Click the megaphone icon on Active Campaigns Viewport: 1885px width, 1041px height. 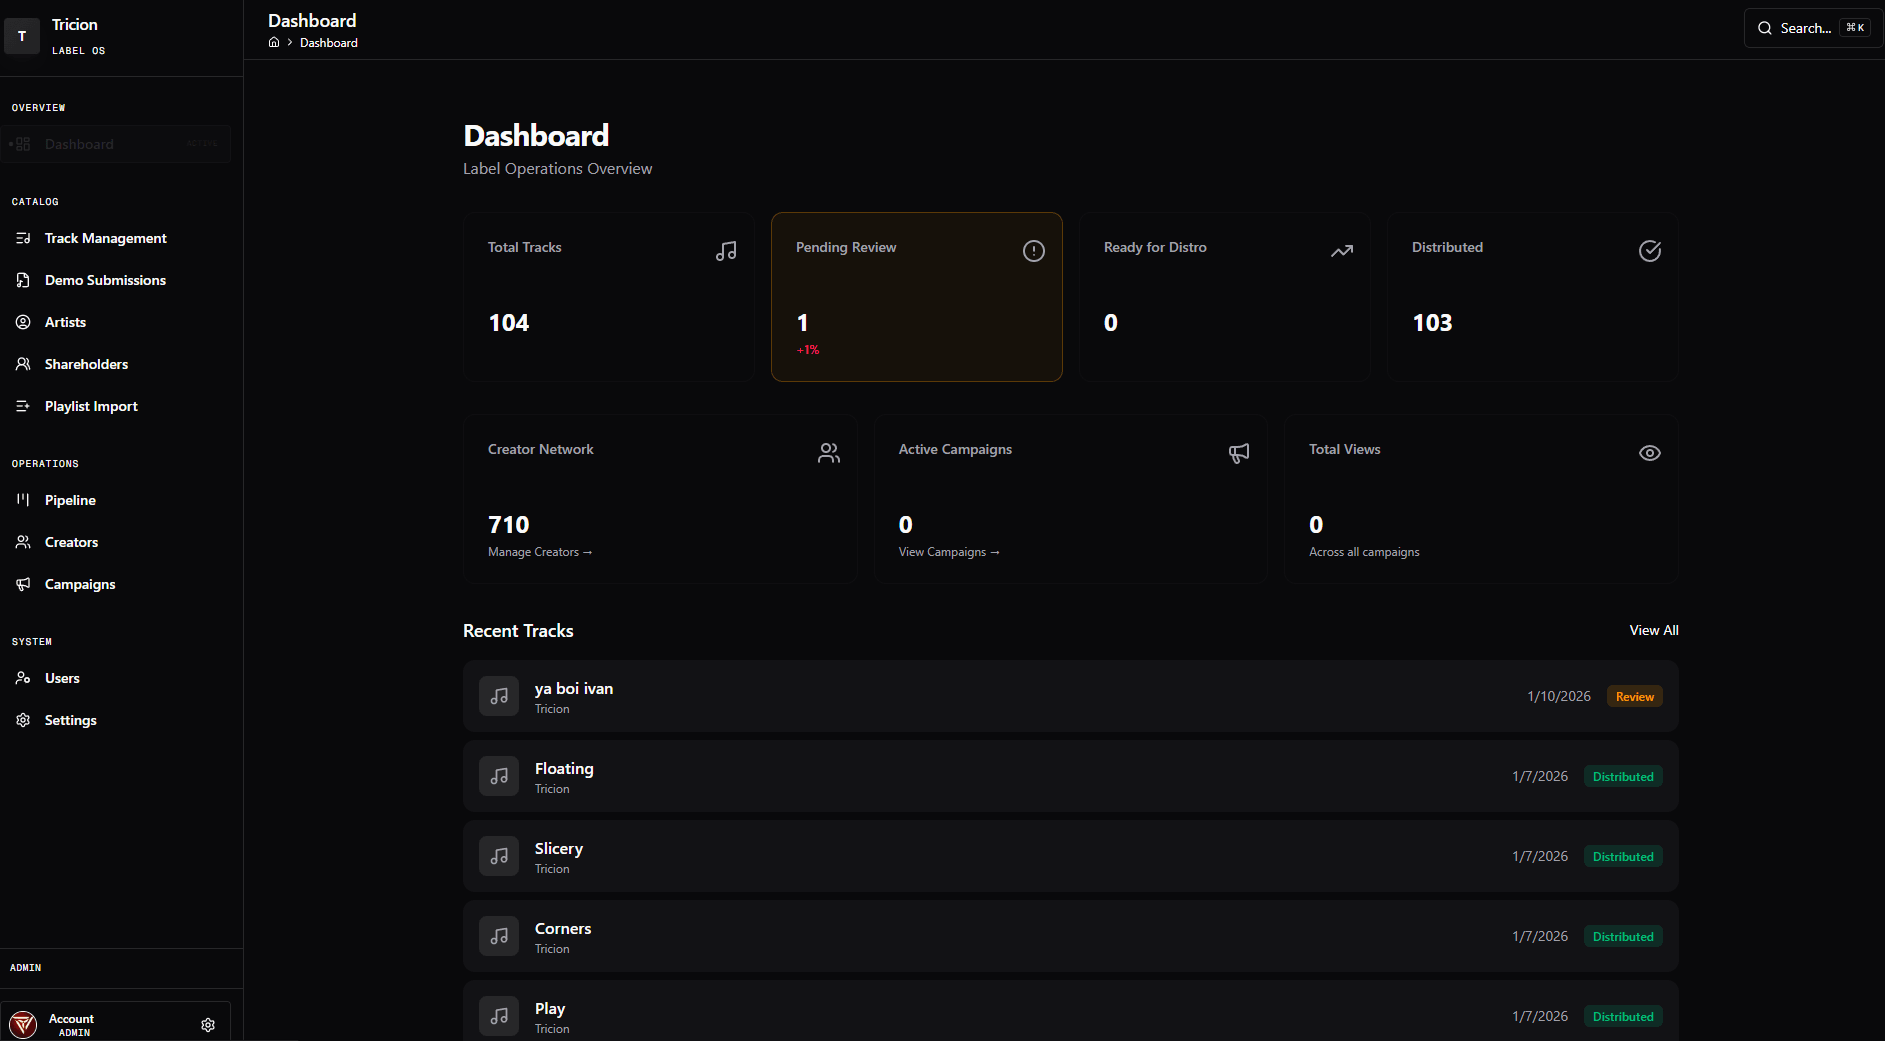1238,453
